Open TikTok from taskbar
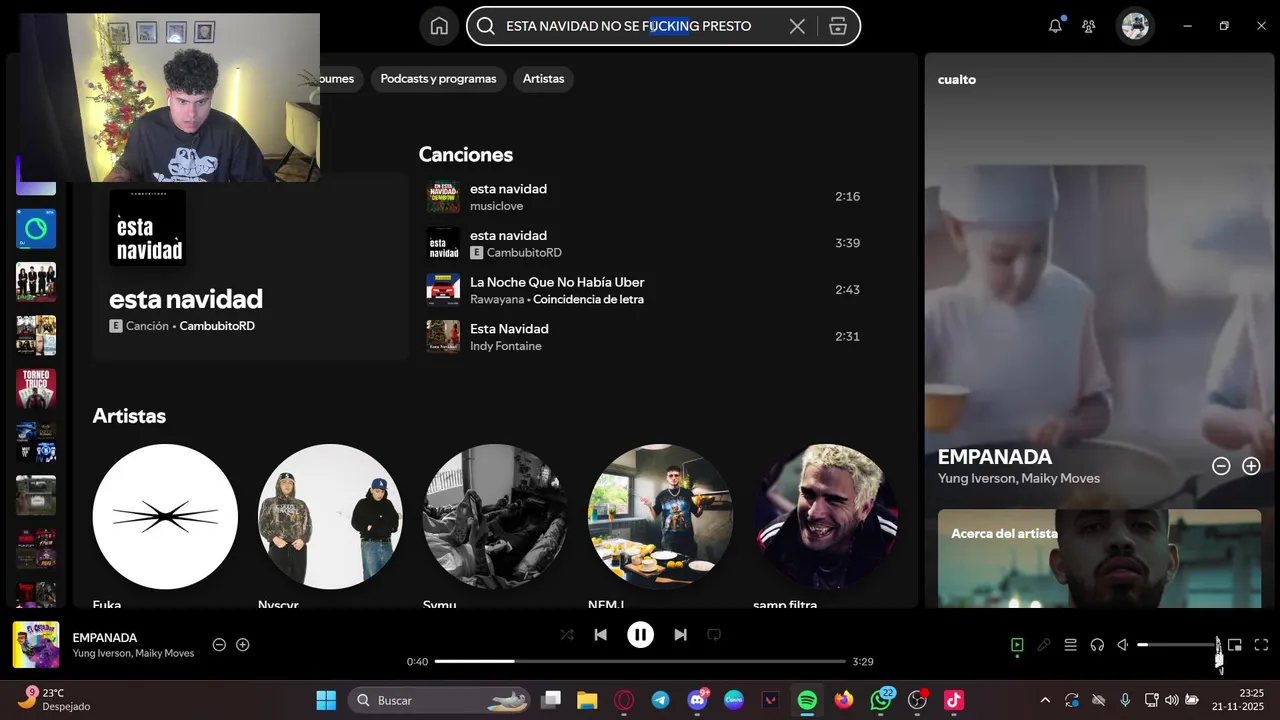The image size is (1280, 720). click(954, 700)
